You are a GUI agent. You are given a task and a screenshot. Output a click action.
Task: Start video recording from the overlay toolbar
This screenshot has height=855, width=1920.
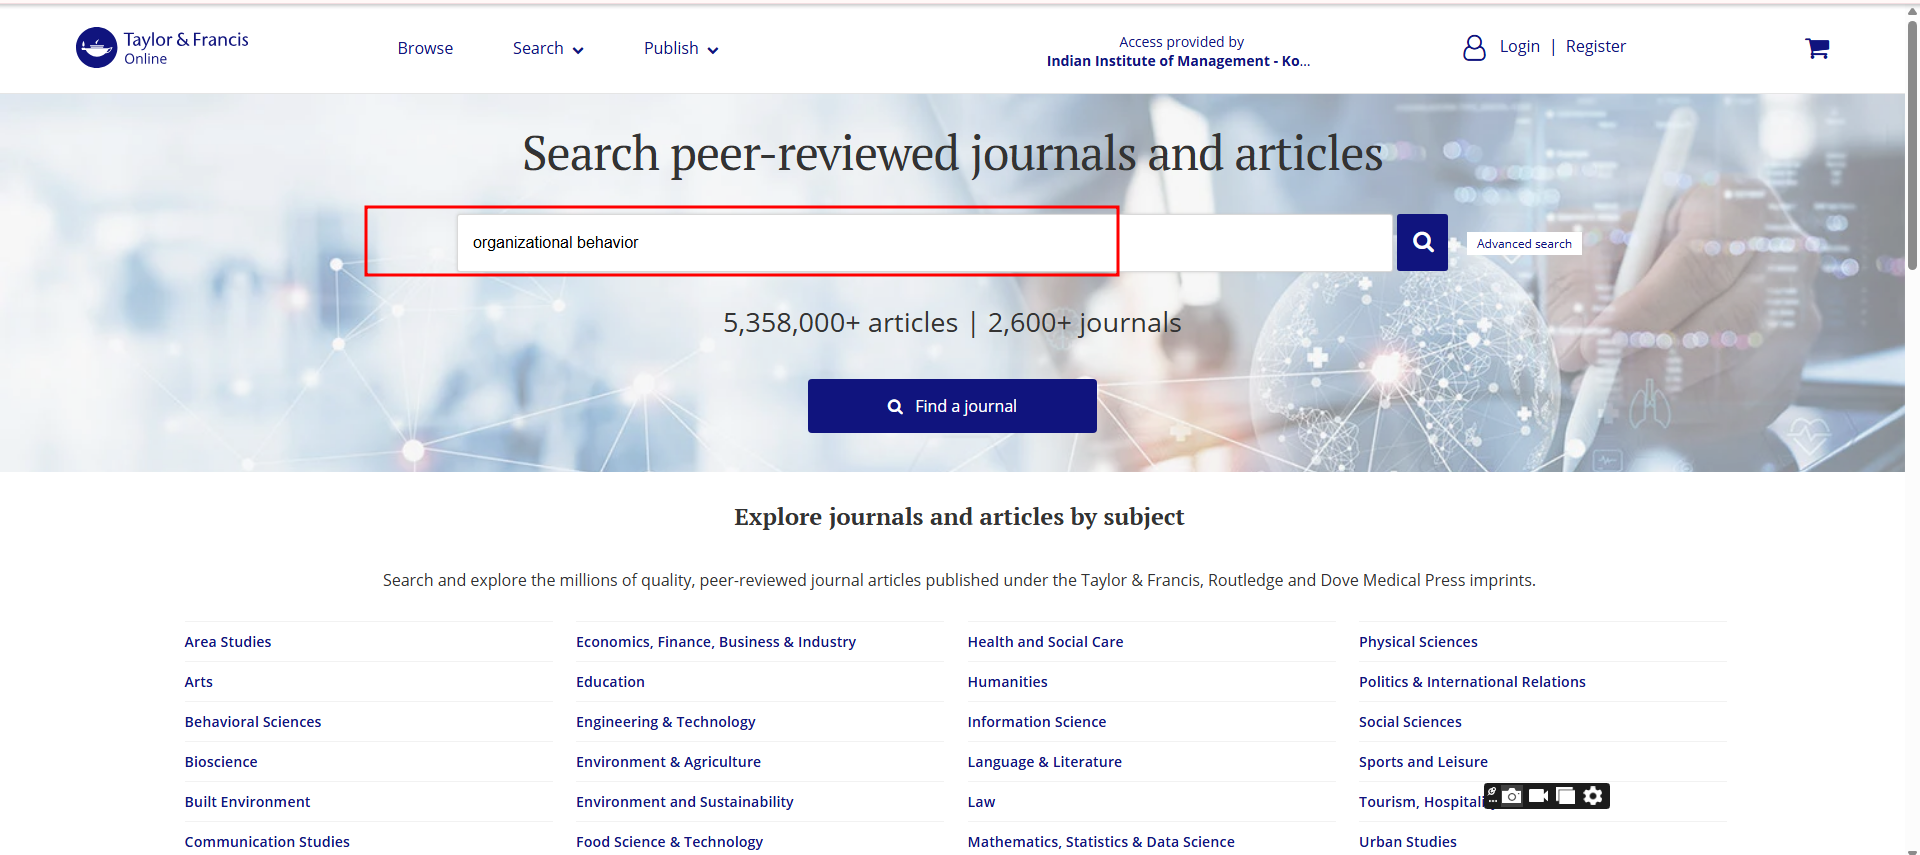coord(1539,796)
